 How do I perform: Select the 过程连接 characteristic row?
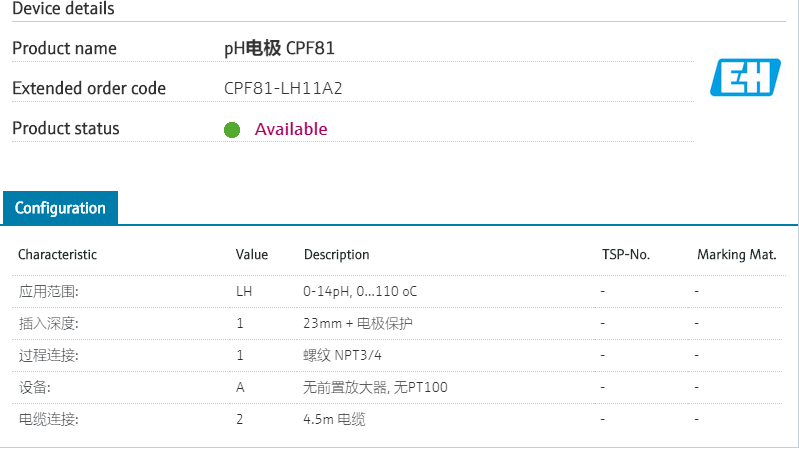48,355
